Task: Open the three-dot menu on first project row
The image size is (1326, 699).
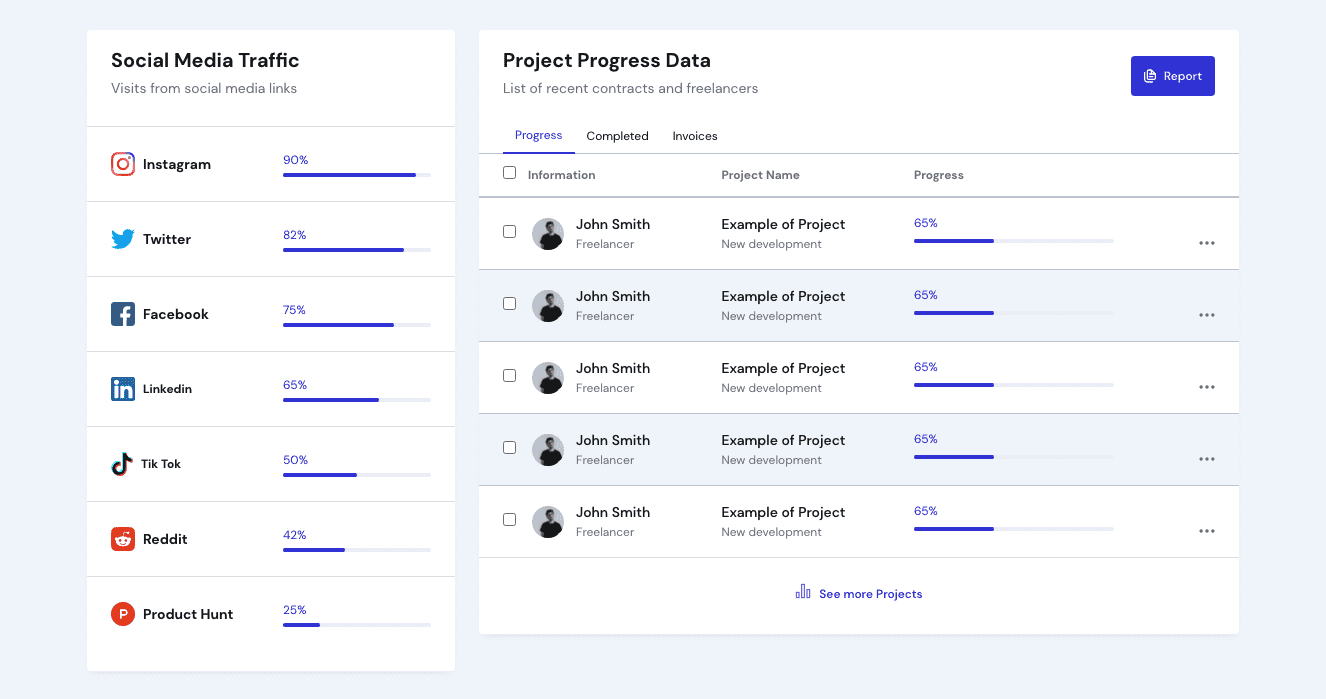Action: (1207, 243)
